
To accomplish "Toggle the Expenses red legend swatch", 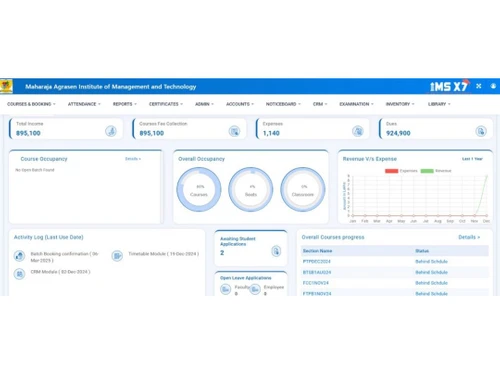I will pos(392,171).
